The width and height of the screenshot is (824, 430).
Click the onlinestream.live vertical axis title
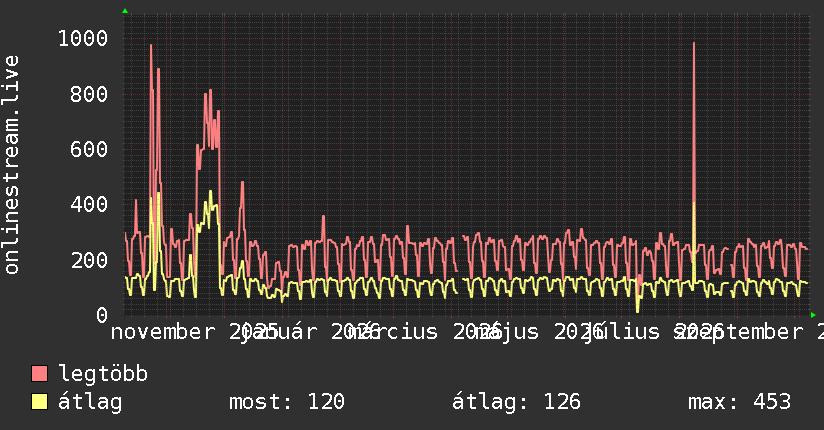(x=11, y=165)
